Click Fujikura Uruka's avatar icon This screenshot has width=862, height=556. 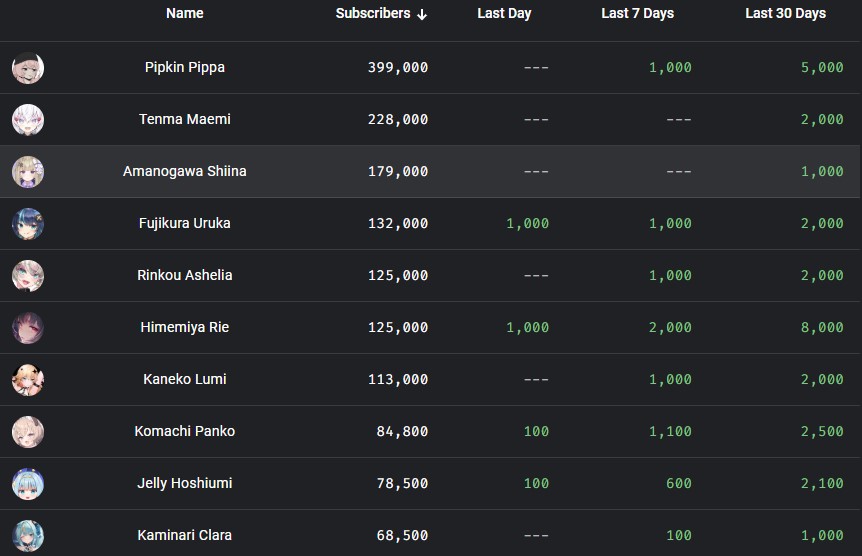[28, 224]
